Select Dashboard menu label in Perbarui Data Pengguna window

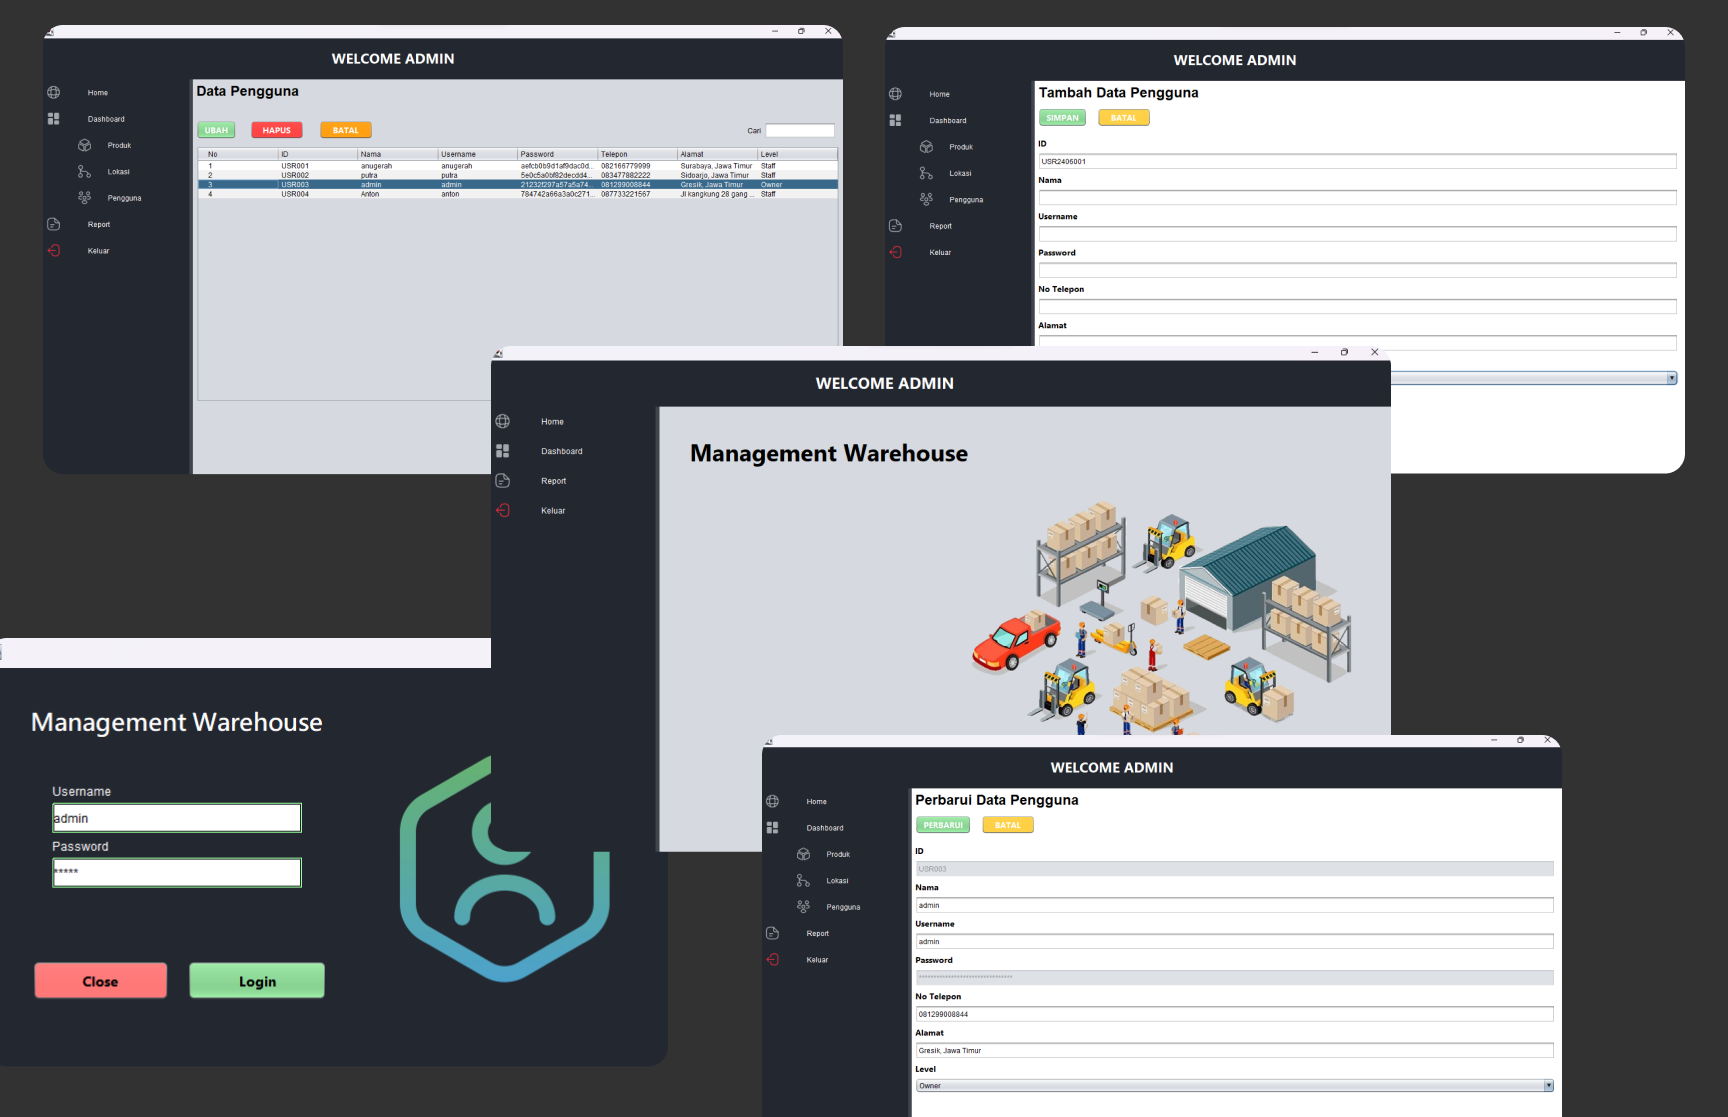[x=825, y=828]
